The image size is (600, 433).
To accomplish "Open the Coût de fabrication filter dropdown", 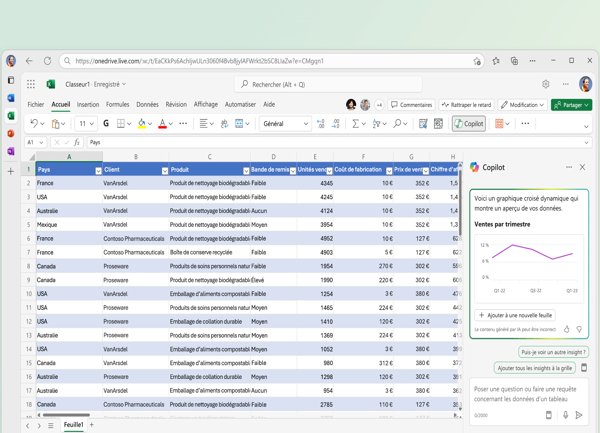I will coord(389,171).
